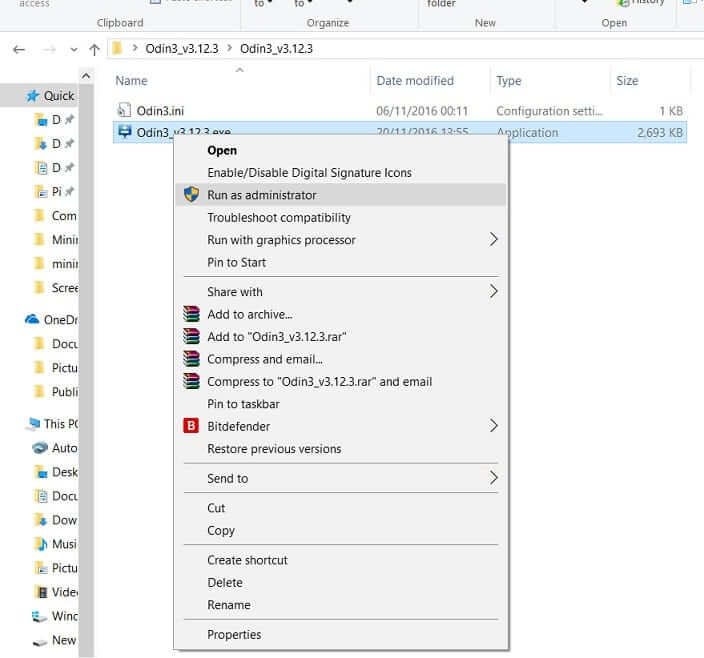This screenshot has height=658, width=704.
Task: Click Odin3_v3.12.3 parent folder in address bar
Action: point(181,49)
